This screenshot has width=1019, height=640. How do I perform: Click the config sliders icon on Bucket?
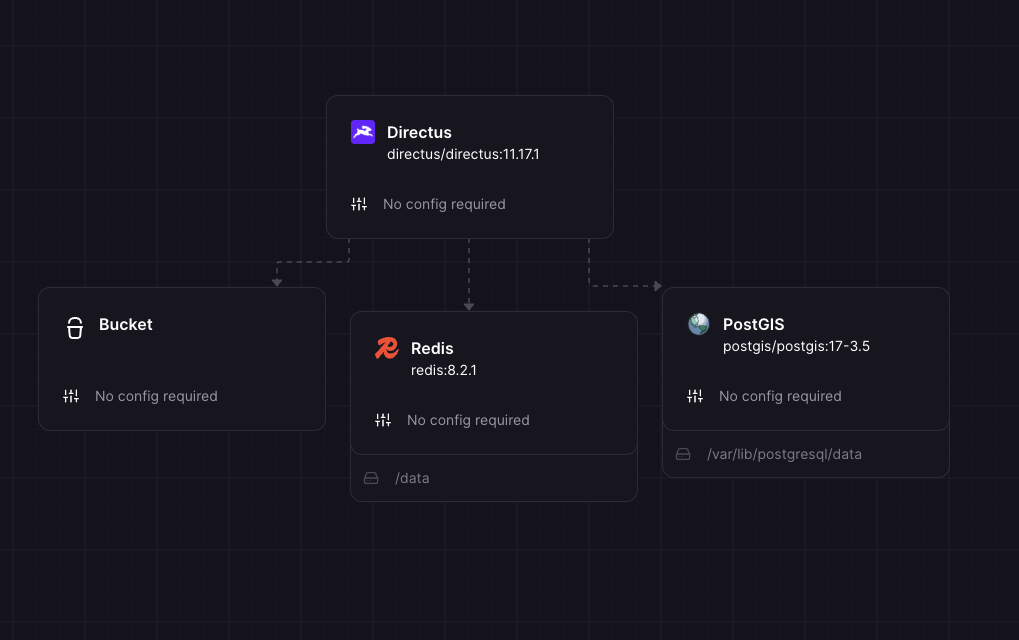point(70,396)
